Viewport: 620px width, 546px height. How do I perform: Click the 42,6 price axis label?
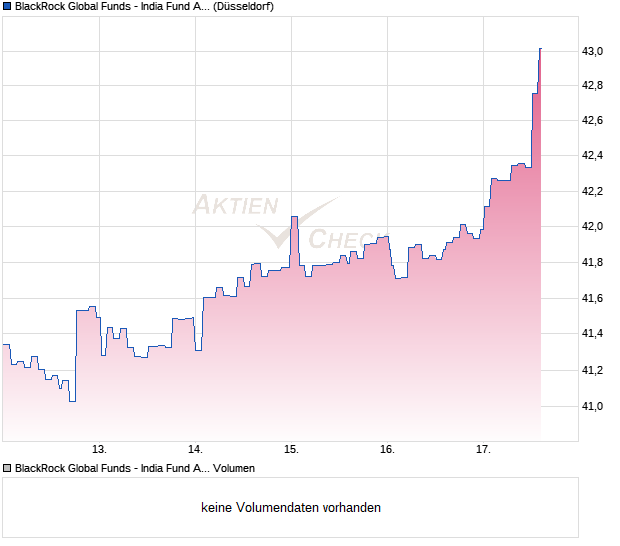tap(592, 120)
